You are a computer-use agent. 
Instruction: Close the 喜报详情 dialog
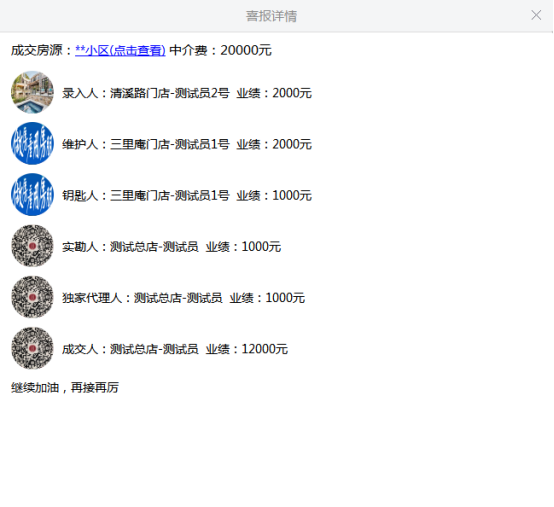[x=536, y=15]
